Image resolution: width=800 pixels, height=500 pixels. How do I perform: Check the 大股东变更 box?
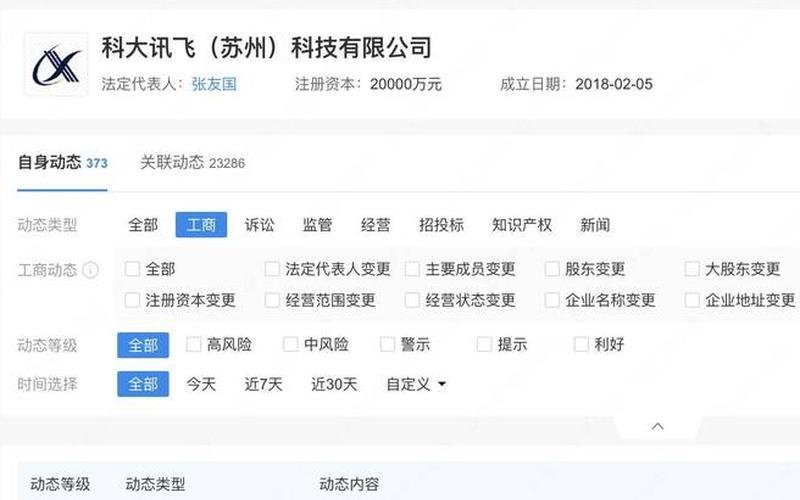pos(692,269)
